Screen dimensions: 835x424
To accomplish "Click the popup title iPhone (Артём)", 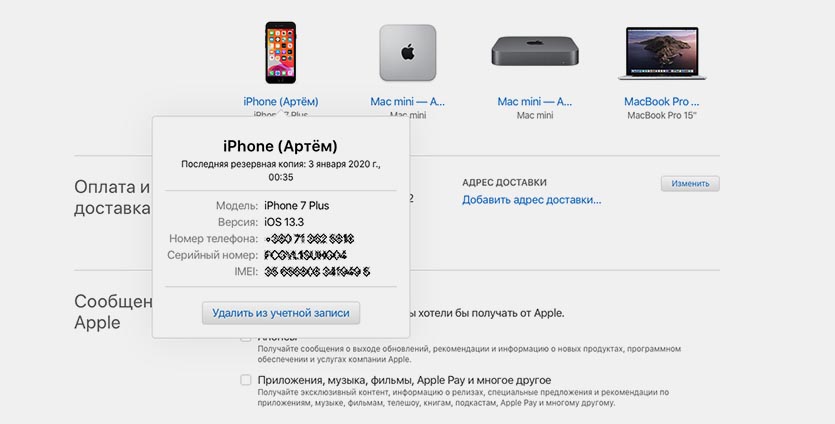I will tap(280, 146).
